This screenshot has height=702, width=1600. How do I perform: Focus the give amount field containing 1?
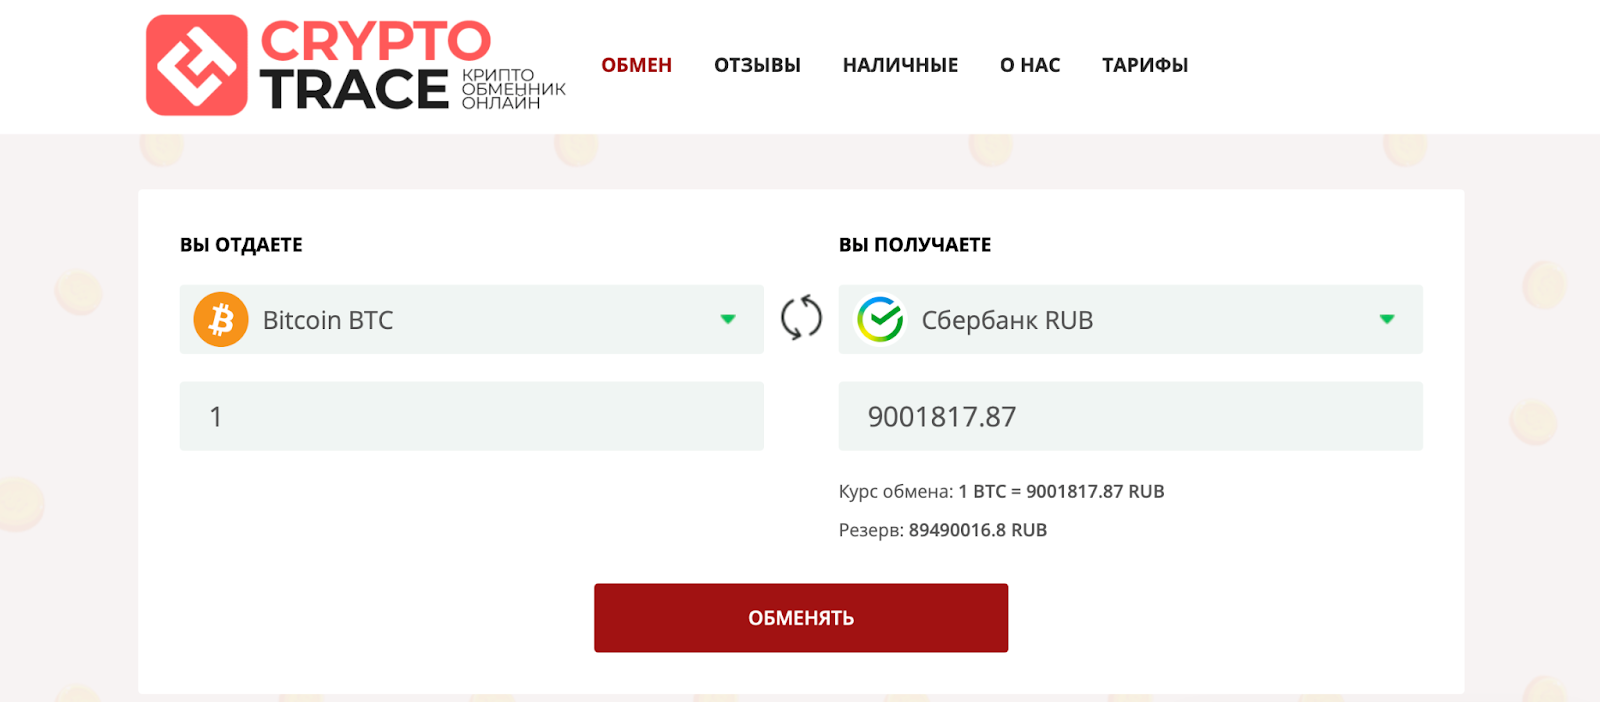472,416
